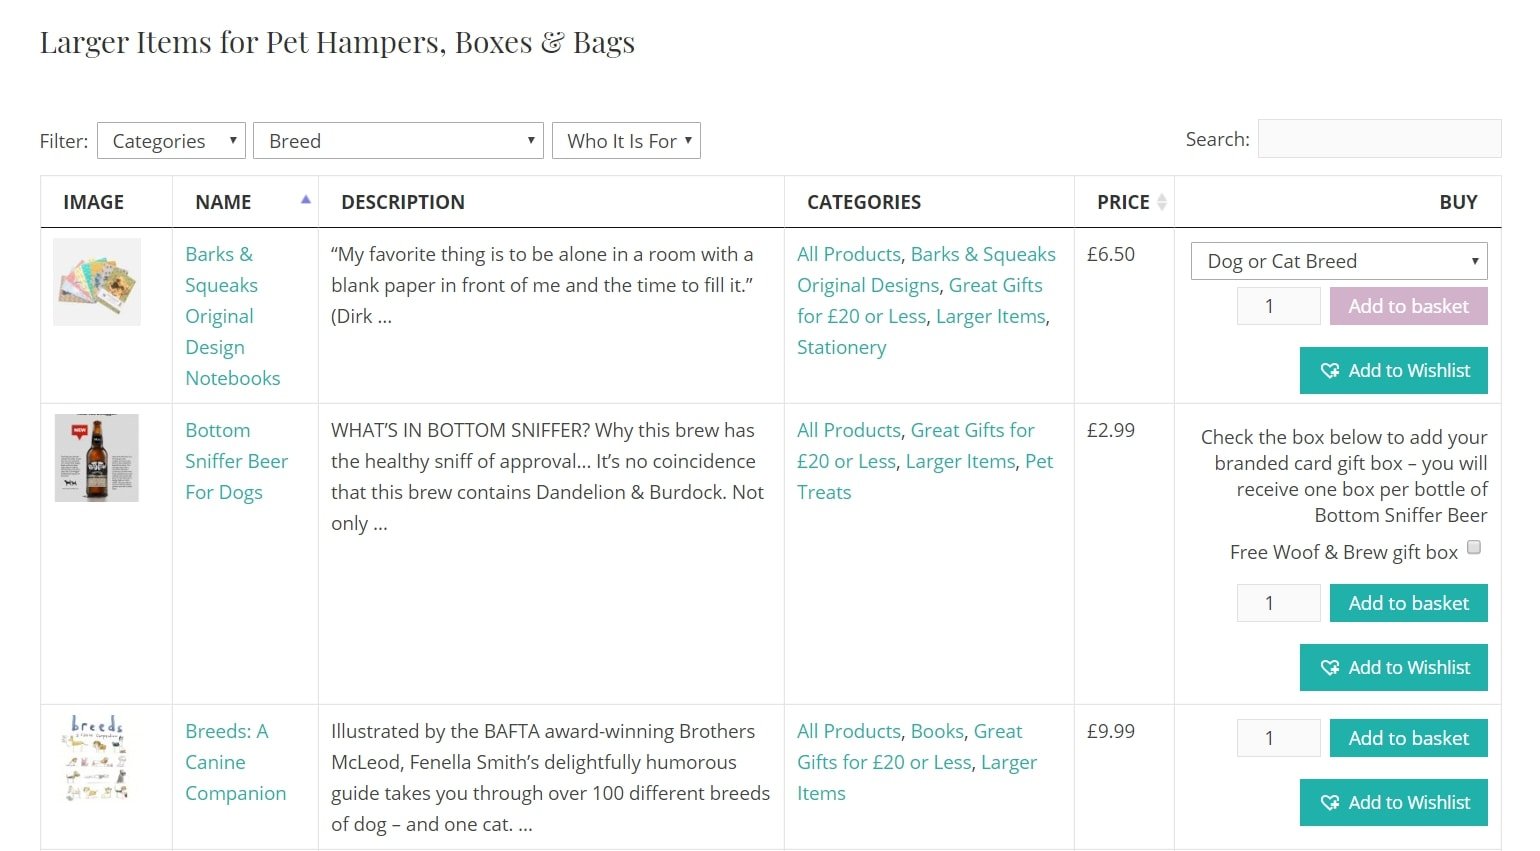Image resolution: width=1540 pixels, height=851 pixels.
Task: Click the wishlist heart for Breeds: A Canine Companion
Action: (x=1330, y=802)
